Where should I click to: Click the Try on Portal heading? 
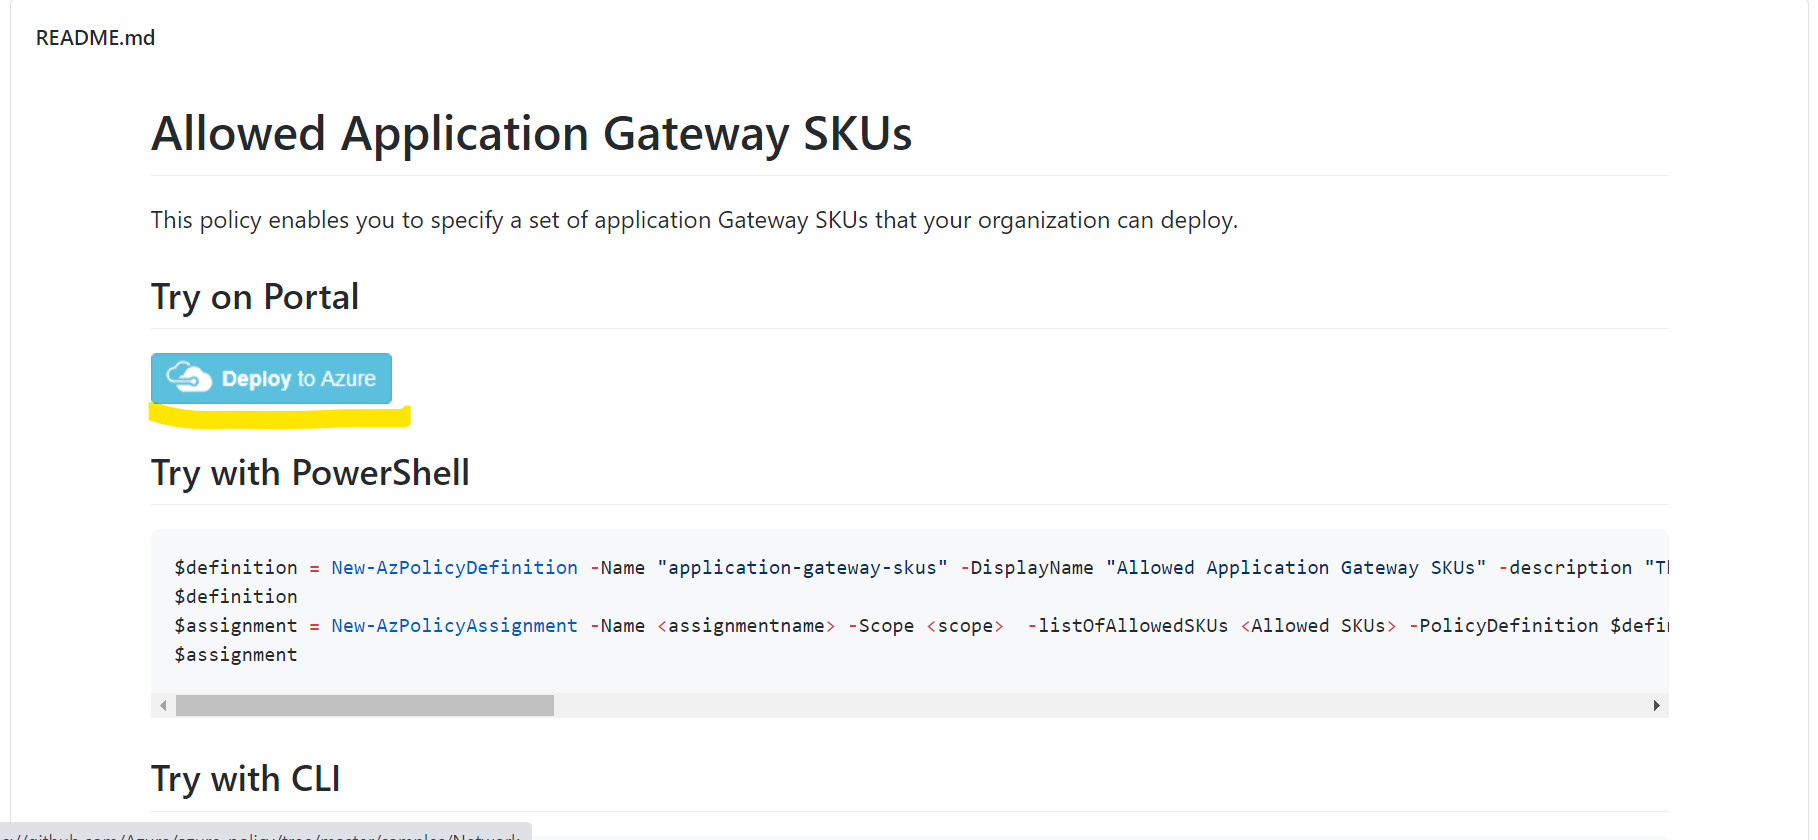tap(255, 297)
